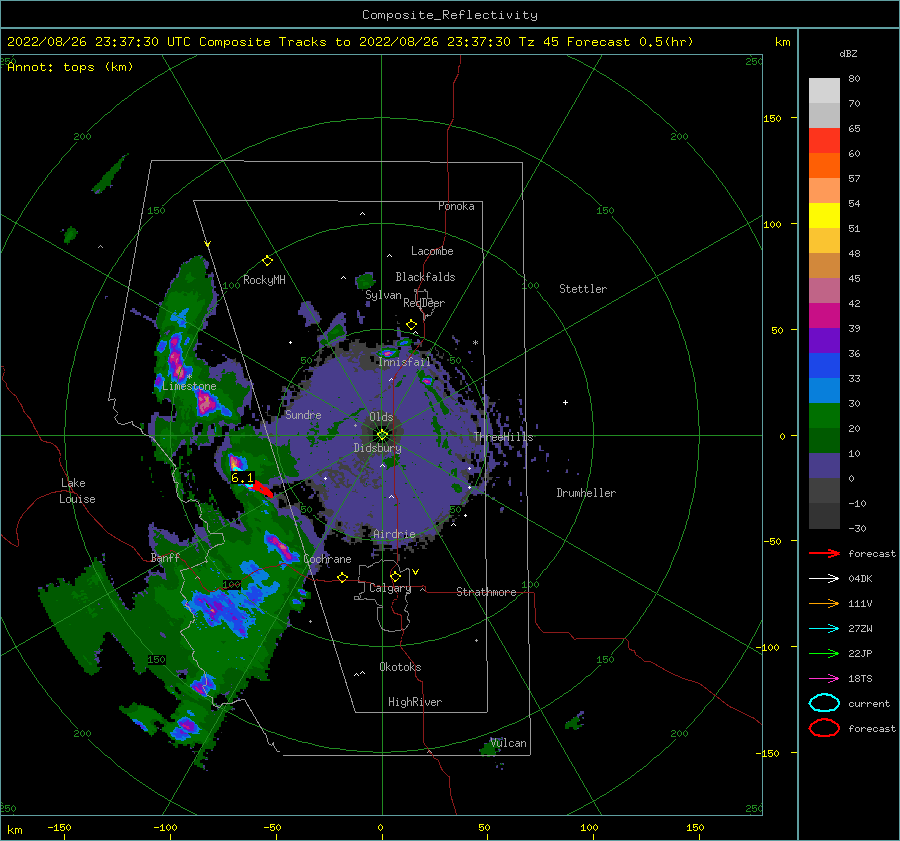Click the Olds city label
The height and width of the screenshot is (841, 900).
[x=381, y=417]
